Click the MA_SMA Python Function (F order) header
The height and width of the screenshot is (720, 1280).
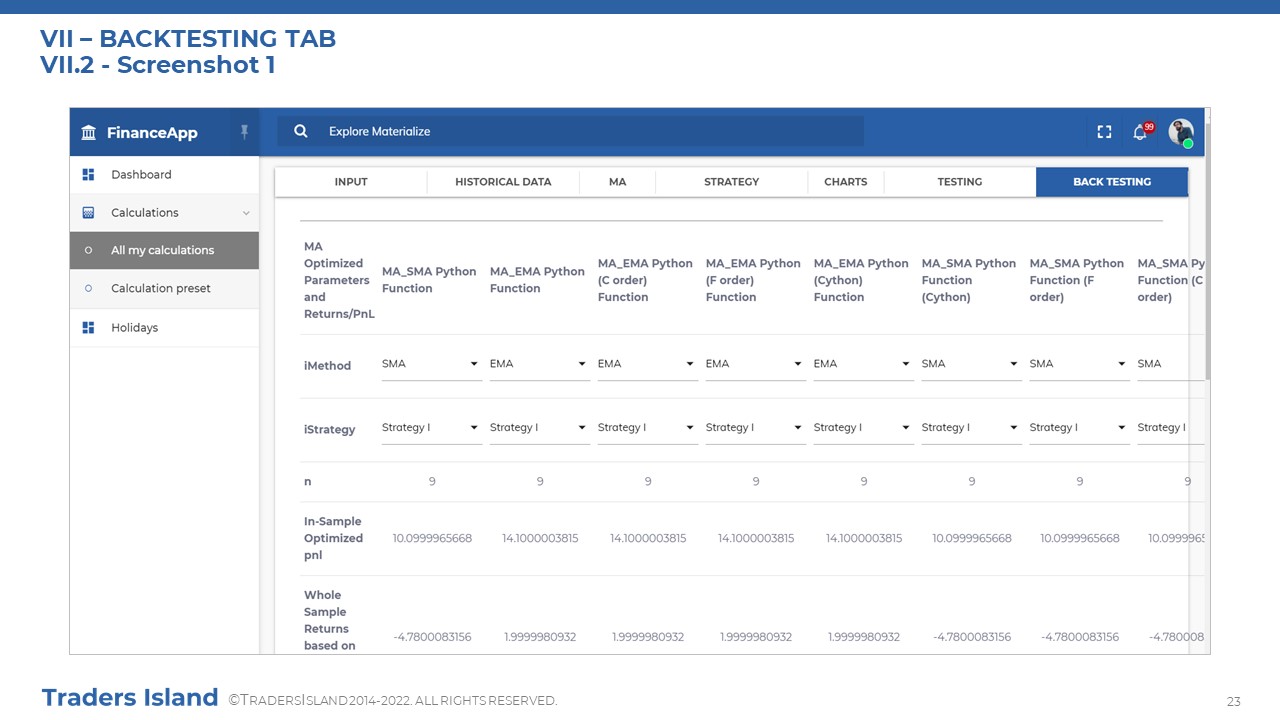(1077, 280)
